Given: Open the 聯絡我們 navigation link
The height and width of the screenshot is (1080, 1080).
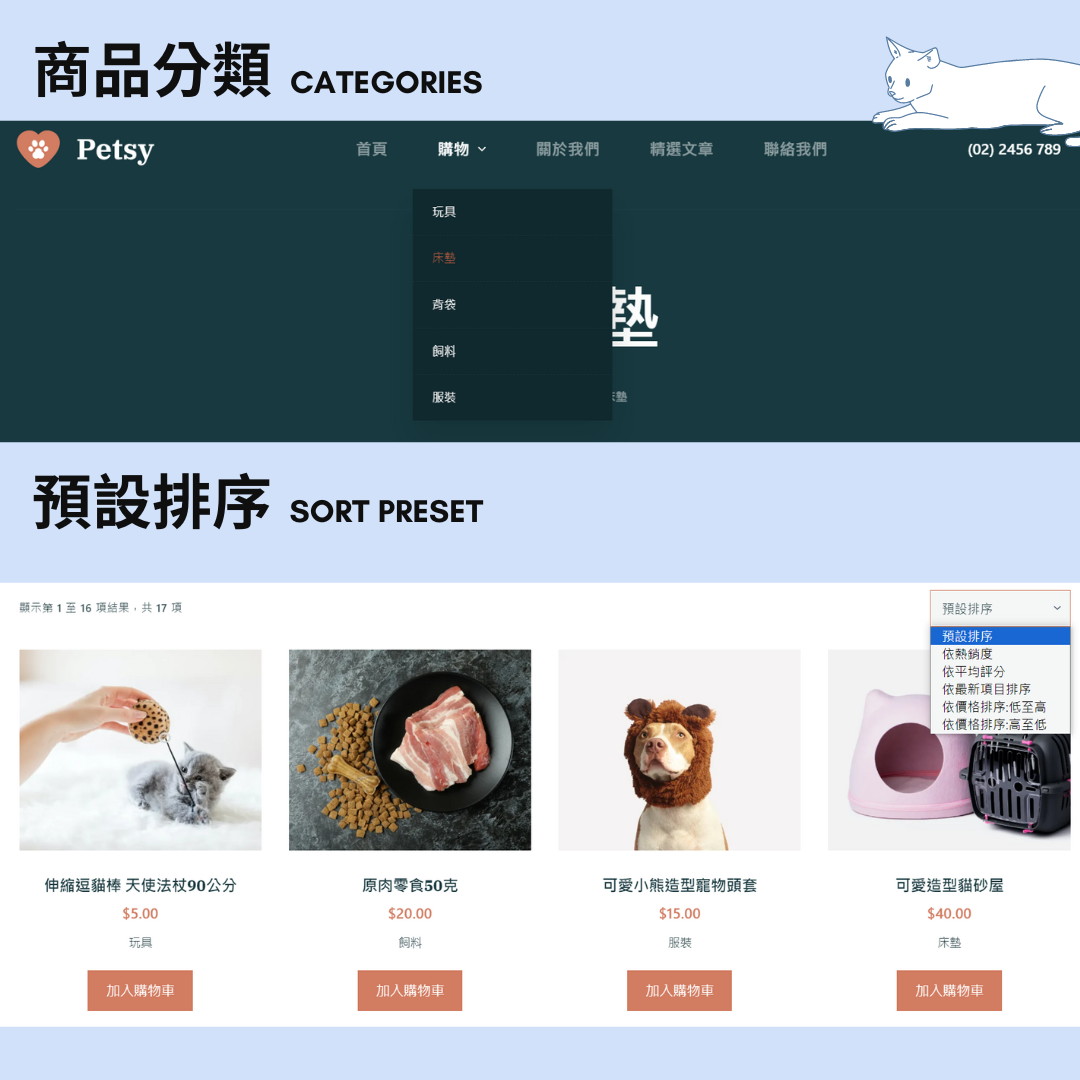Looking at the screenshot, I should click(x=795, y=149).
